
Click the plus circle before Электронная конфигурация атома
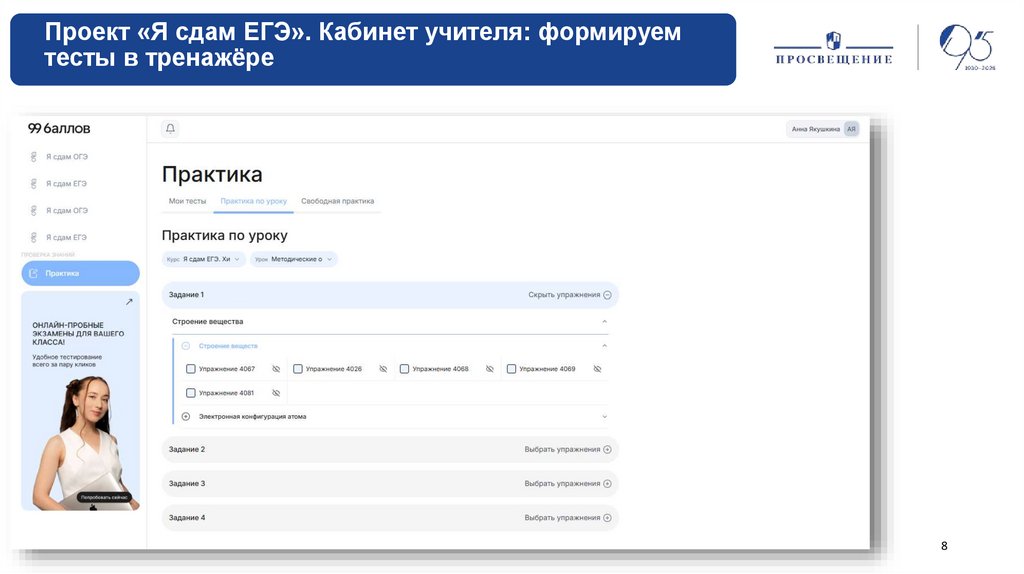(x=185, y=417)
